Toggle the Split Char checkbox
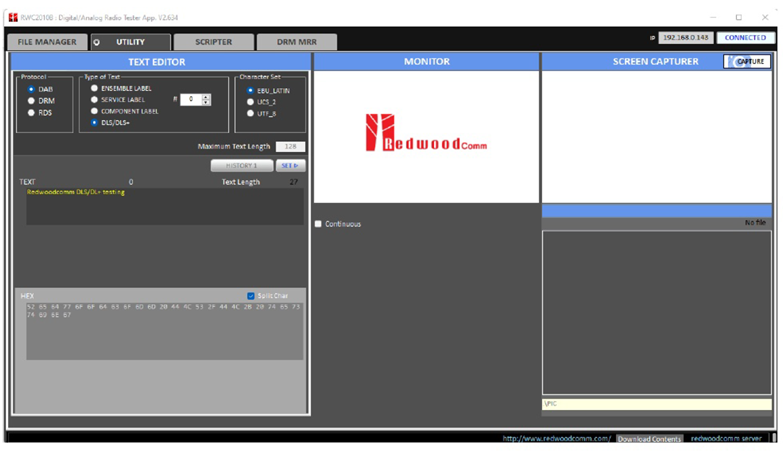Viewport: 783px width, 453px height. click(251, 296)
